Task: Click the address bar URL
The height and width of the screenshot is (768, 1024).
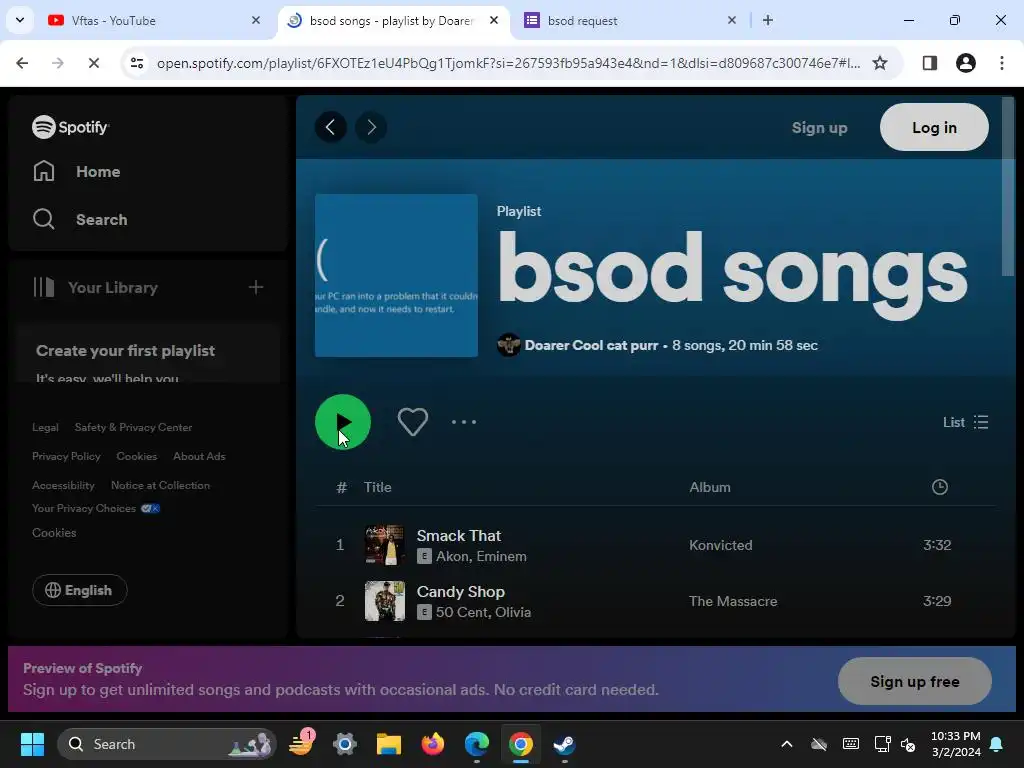Action: [508, 63]
